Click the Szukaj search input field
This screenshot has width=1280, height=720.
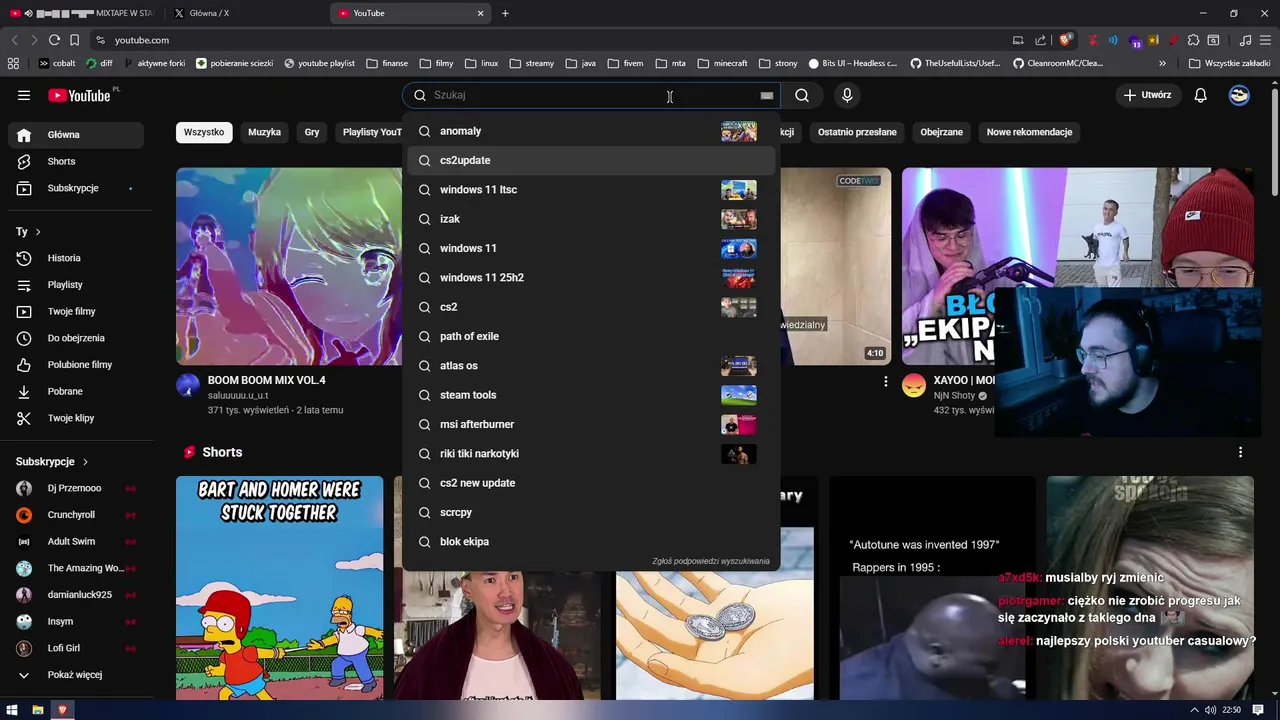(x=590, y=95)
